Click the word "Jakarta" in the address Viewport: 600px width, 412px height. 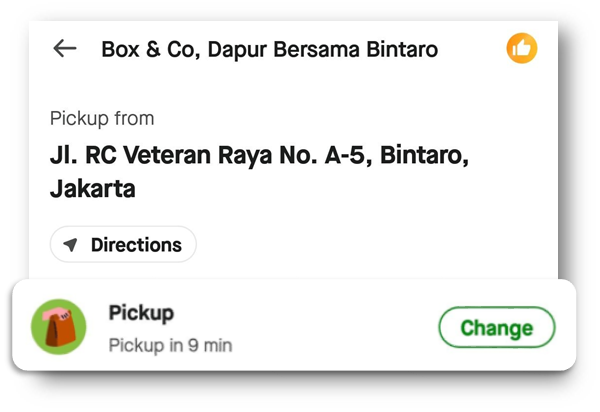(92, 188)
